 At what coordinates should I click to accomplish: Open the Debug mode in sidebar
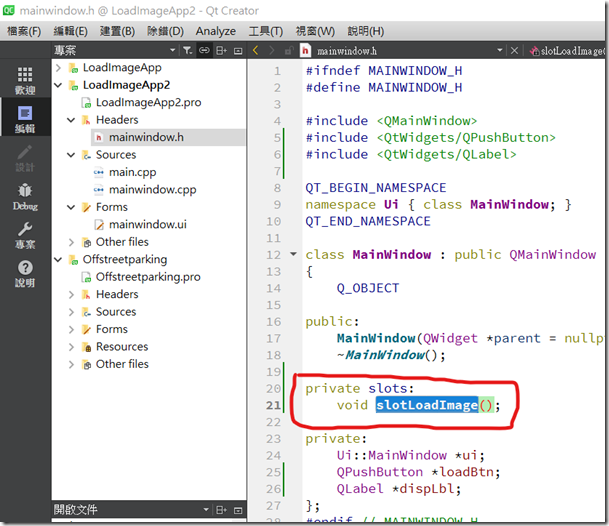(x=25, y=195)
